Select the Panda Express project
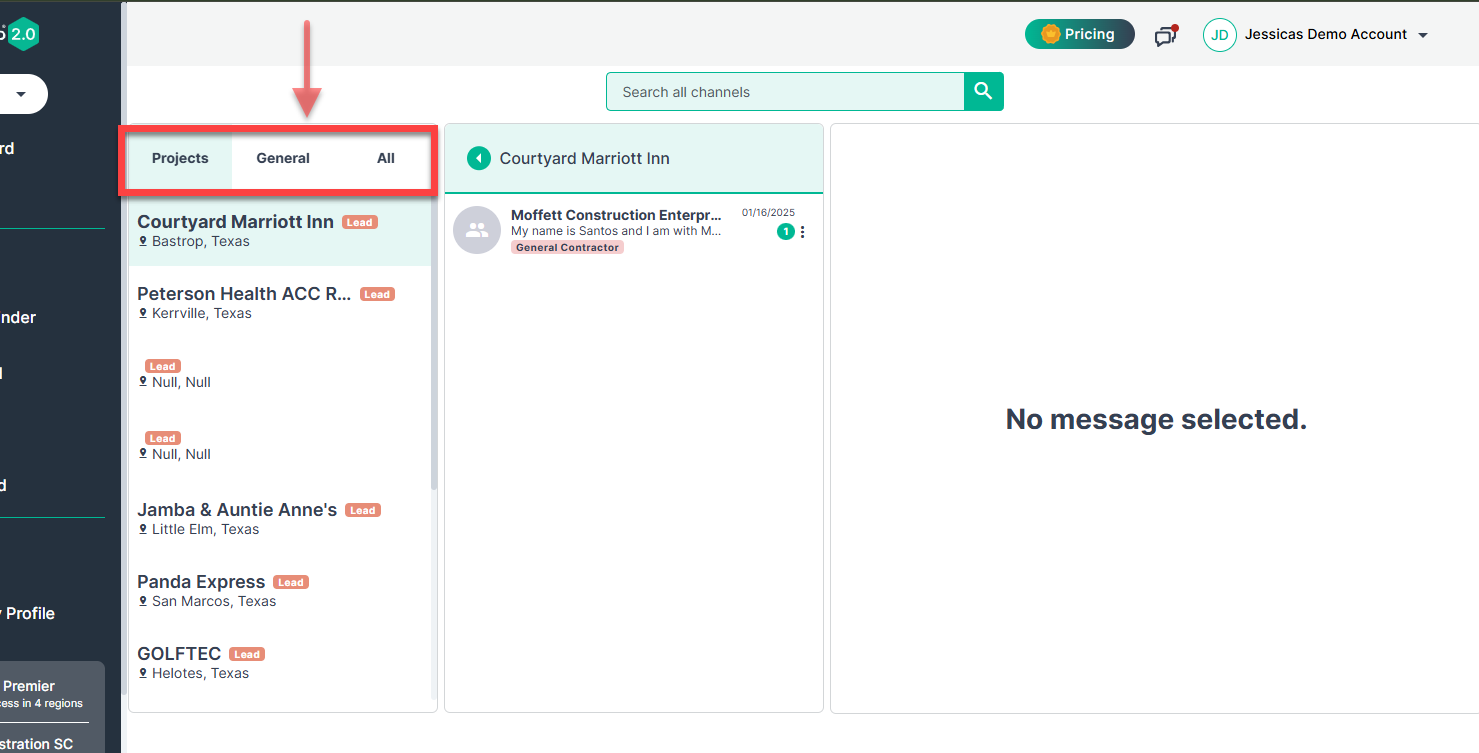 tap(201, 590)
